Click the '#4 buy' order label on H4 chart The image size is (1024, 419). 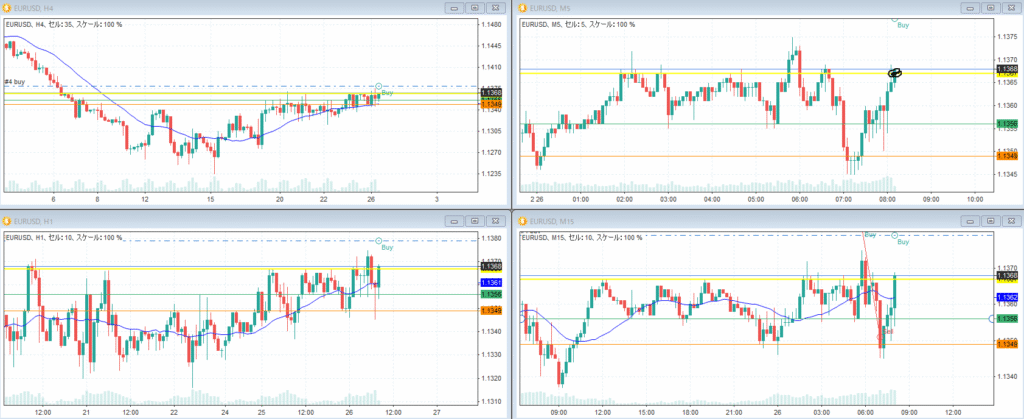coord(15,82)
